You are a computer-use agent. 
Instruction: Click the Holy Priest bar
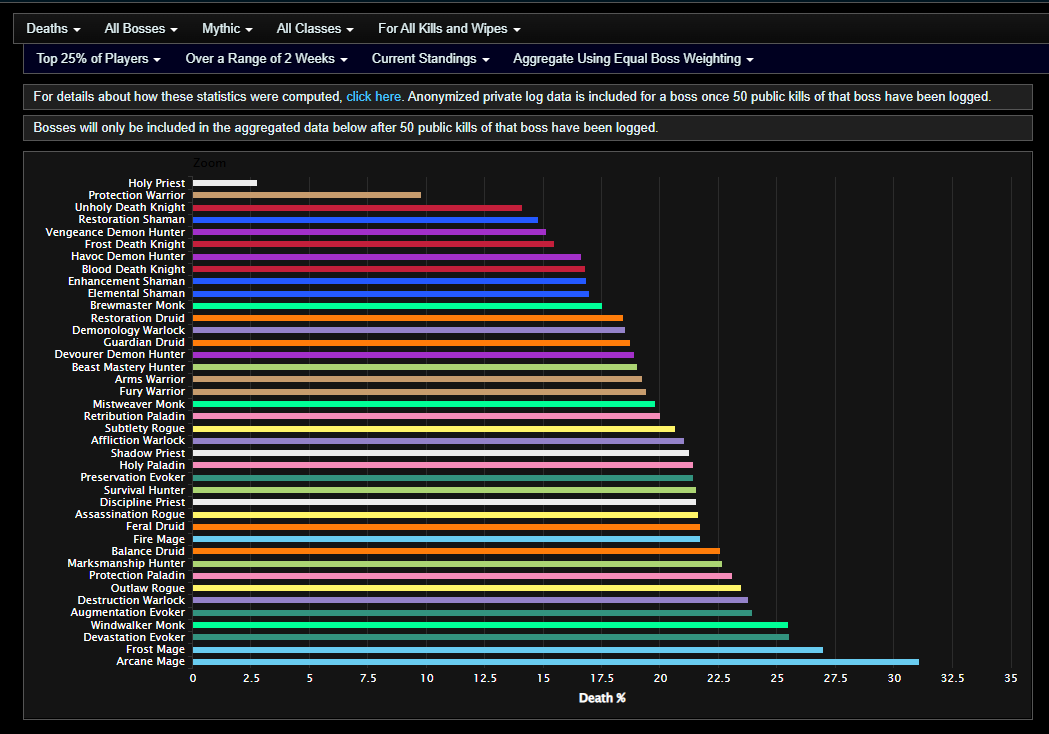click(225, 183)
